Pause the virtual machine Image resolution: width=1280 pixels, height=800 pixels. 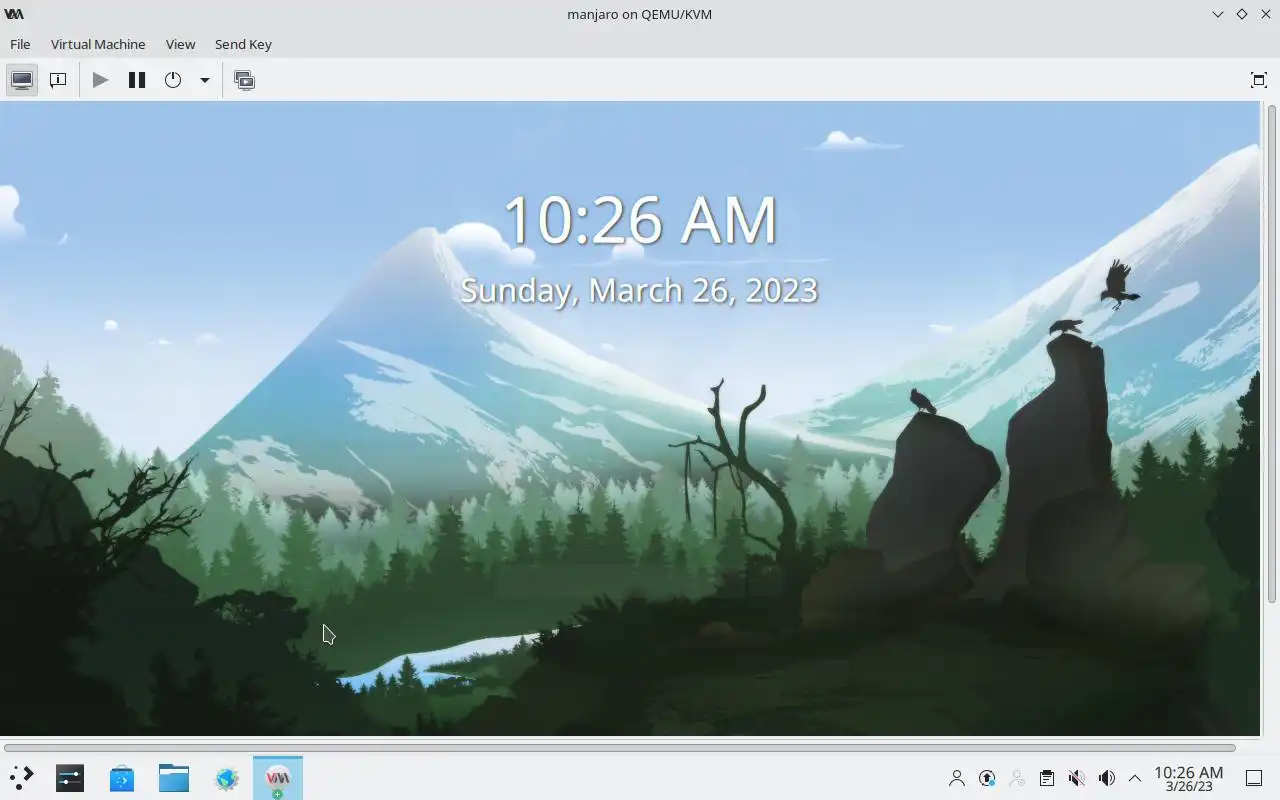tap(137, 80)
